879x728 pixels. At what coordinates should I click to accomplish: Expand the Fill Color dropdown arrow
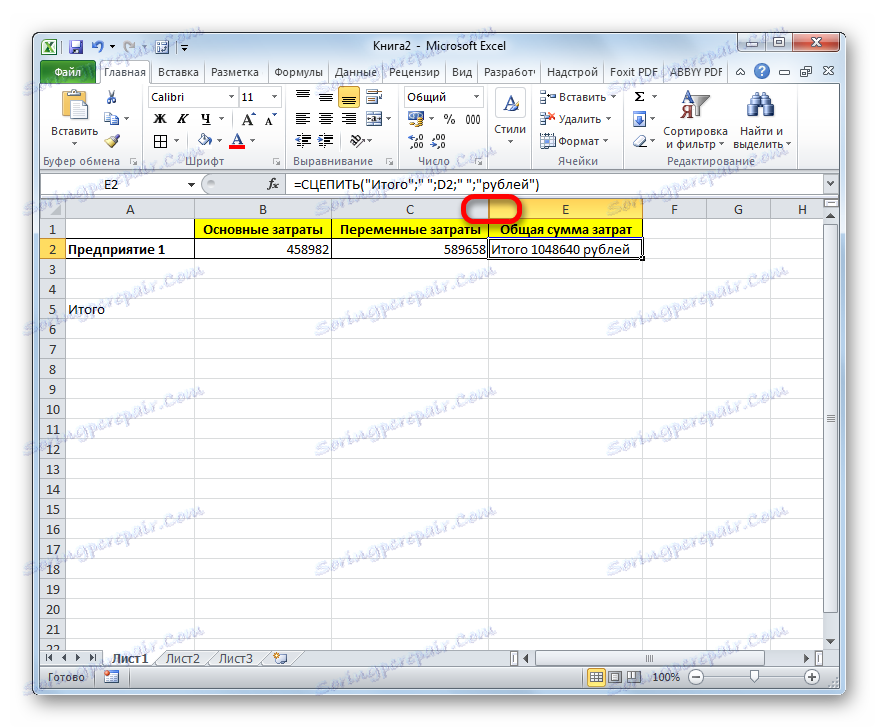pos(219,140)
